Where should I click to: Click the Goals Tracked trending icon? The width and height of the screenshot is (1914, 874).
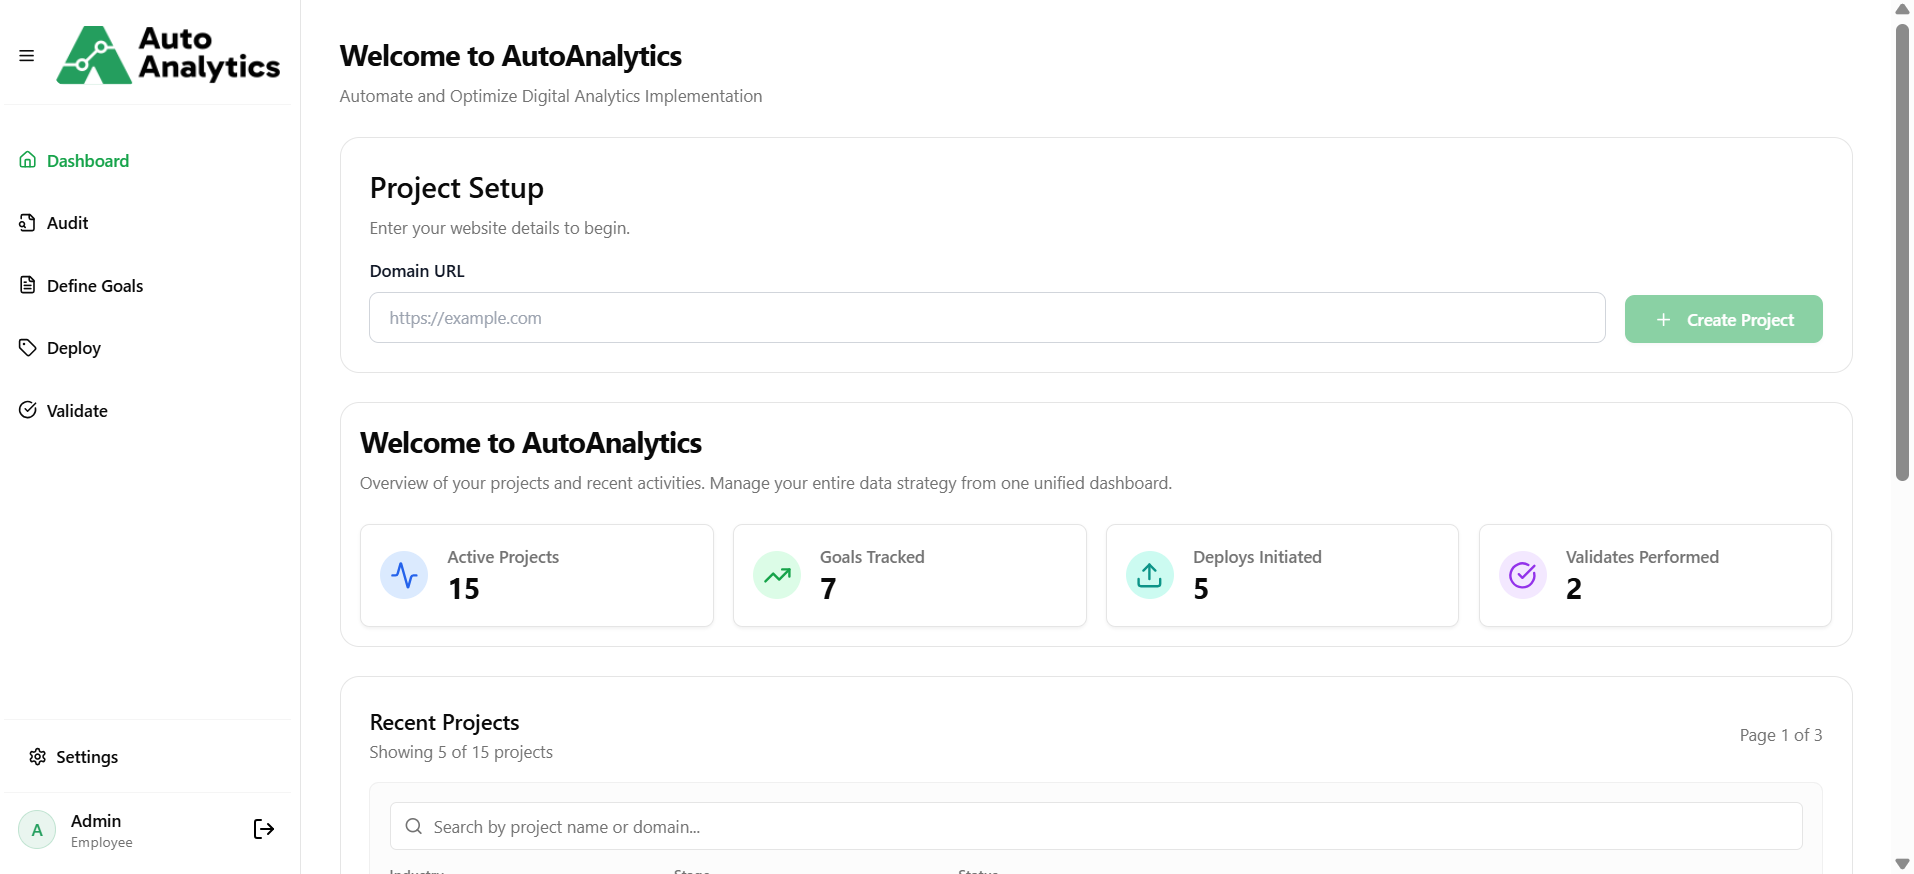tap(777, 575)
